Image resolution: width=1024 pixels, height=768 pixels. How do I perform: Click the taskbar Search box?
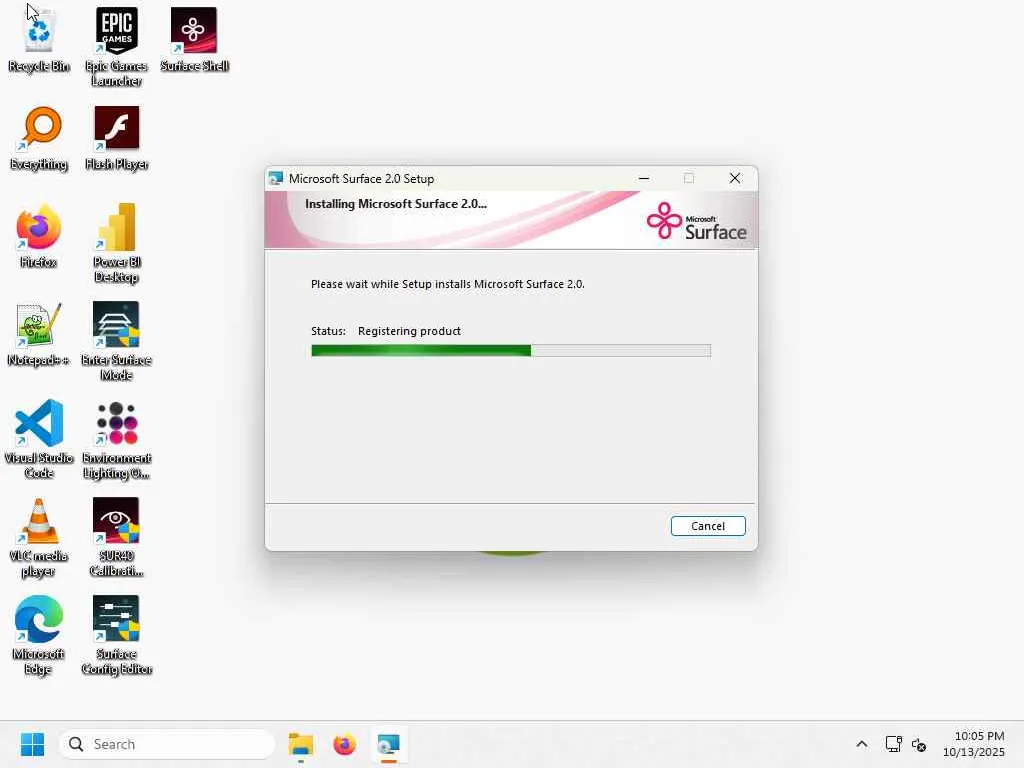[x=167, y=744]
